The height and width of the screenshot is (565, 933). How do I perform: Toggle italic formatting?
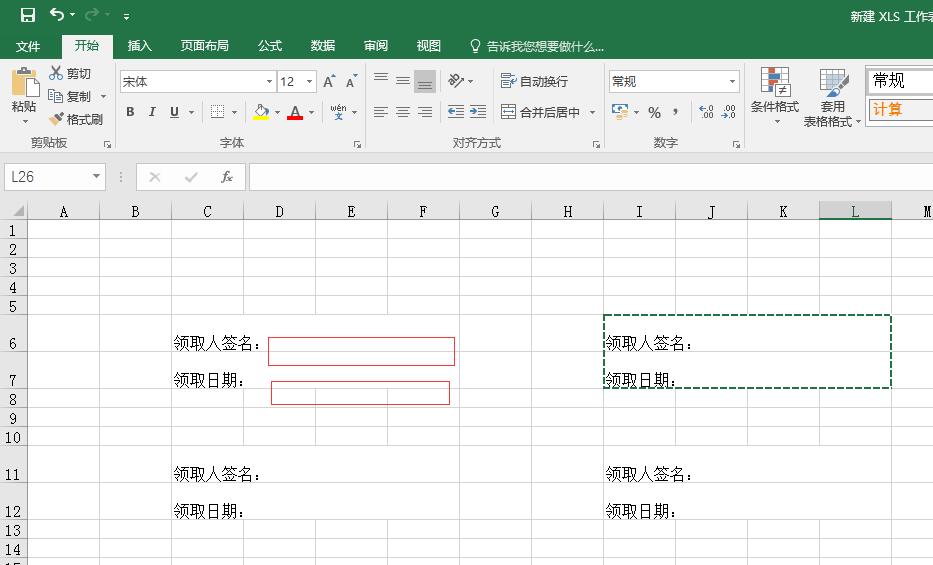152,112
